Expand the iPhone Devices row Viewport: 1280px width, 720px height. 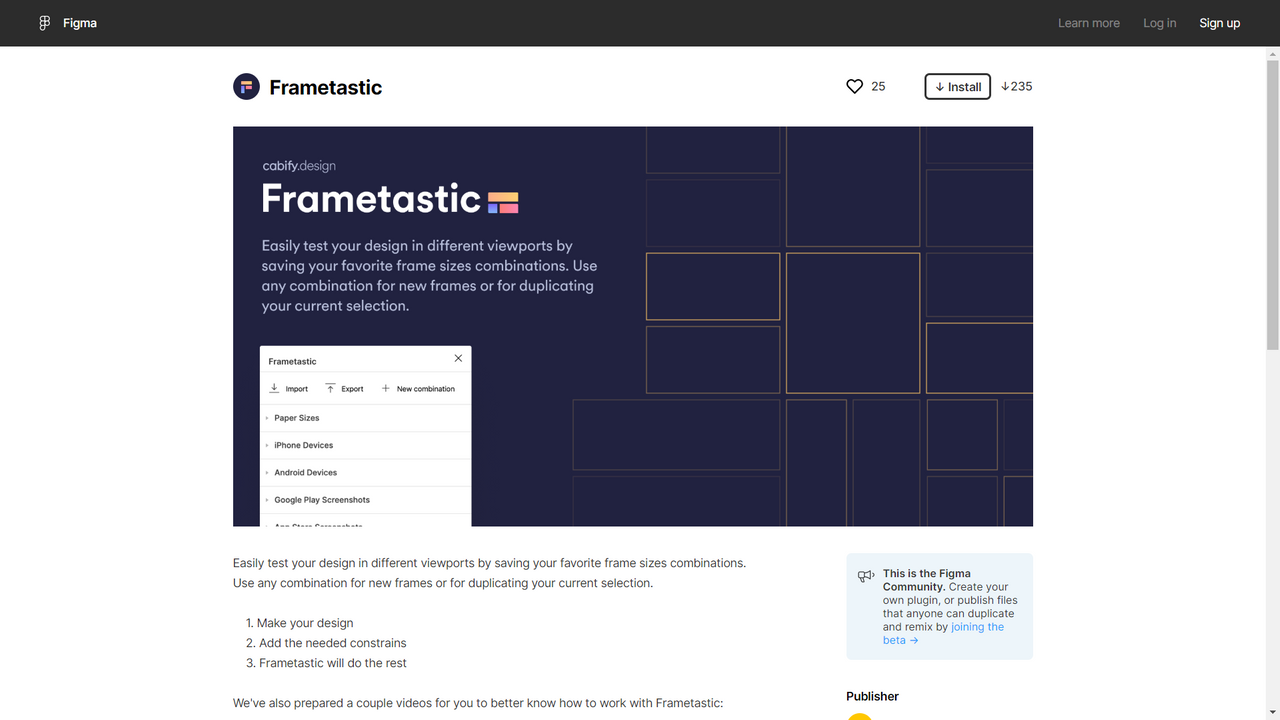pos(365,445)
